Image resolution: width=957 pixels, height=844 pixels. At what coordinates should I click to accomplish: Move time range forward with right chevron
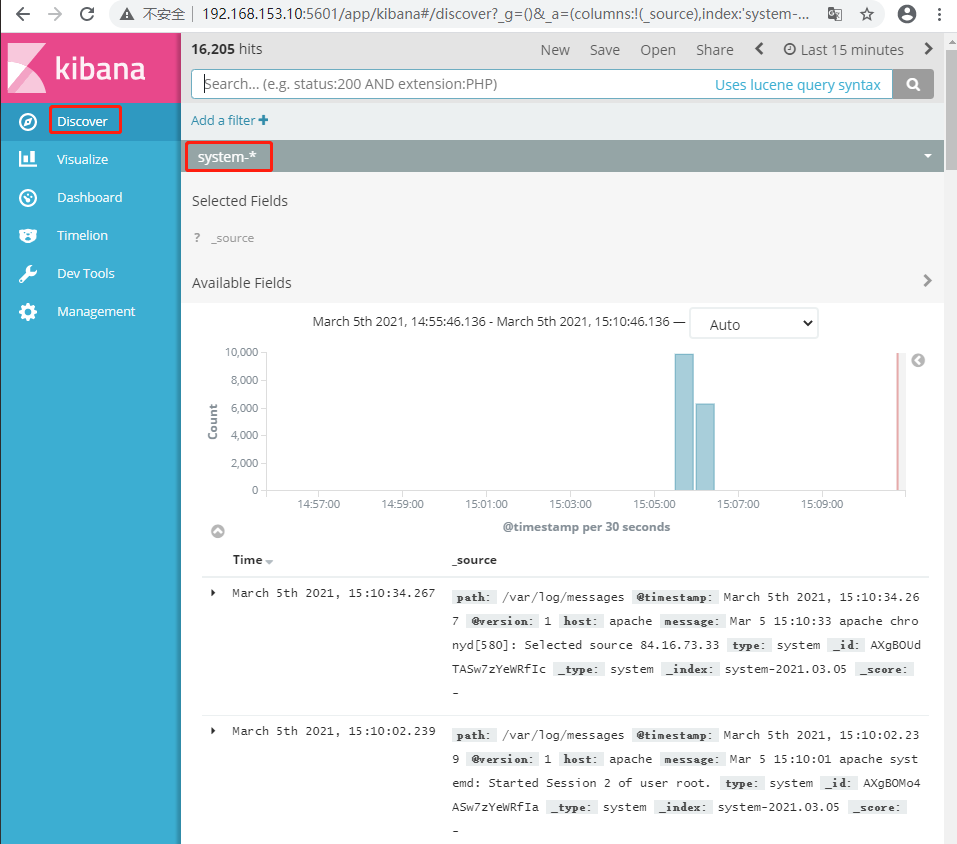pos(928,49)
